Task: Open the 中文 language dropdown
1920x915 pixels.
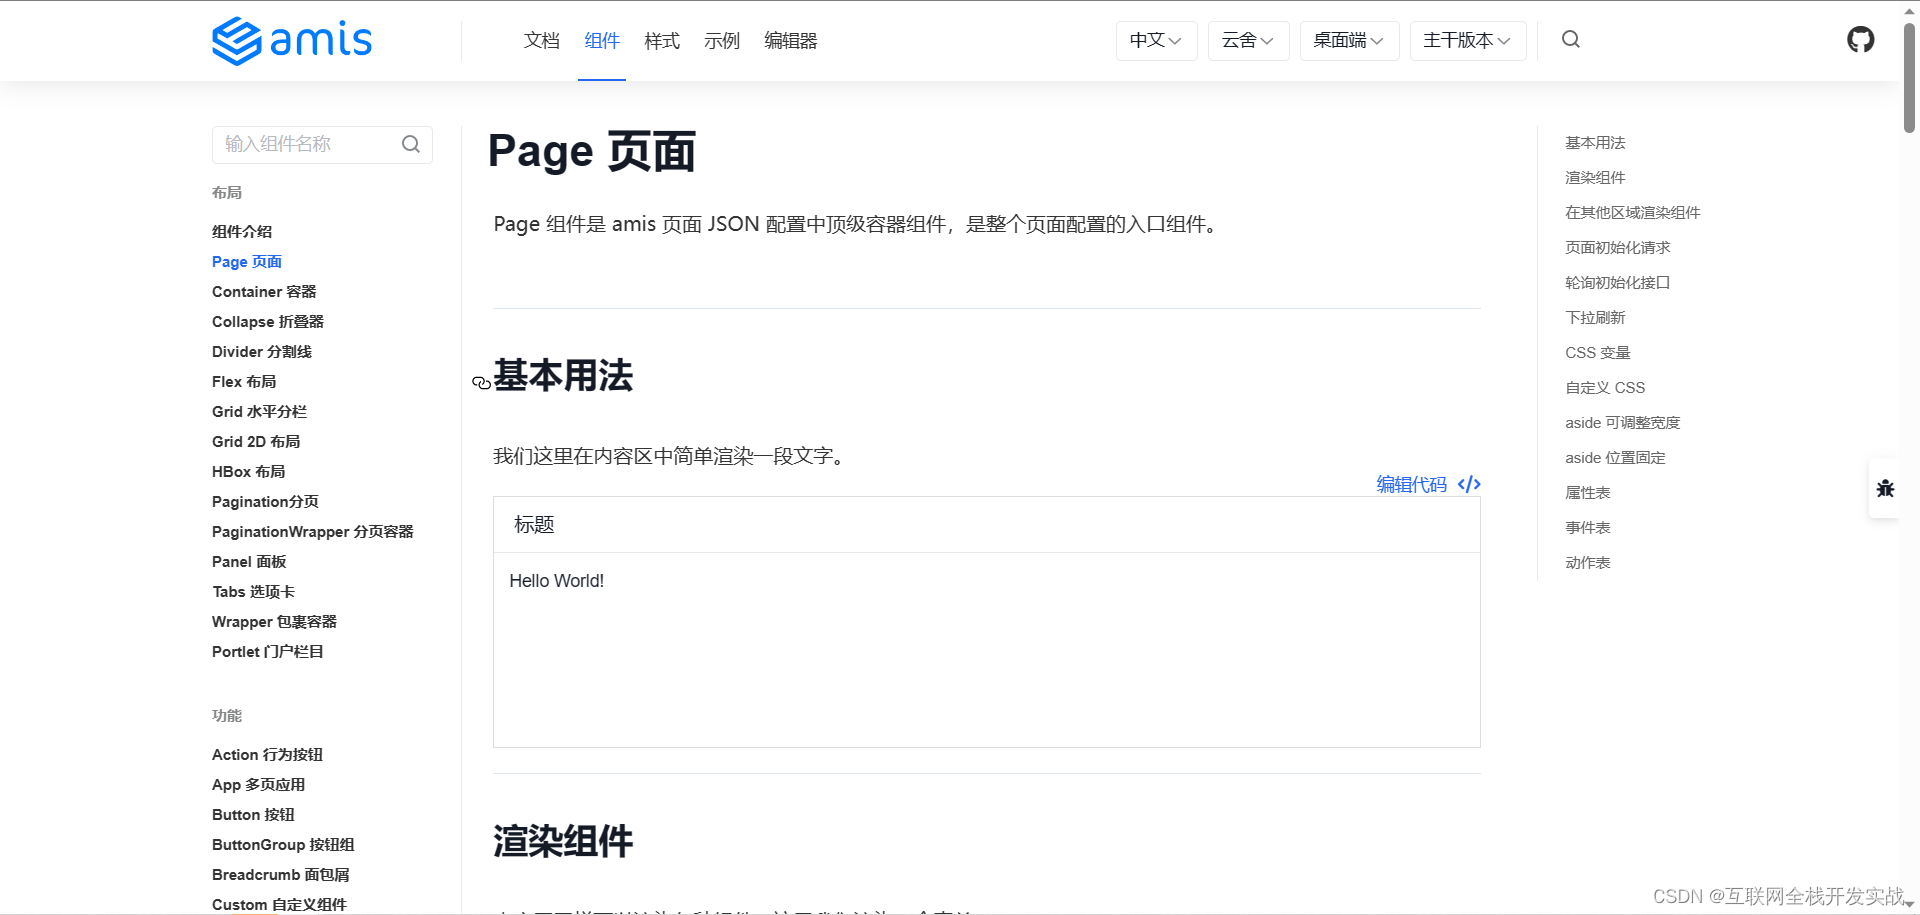Action: pyautogui.click(x=1156, y=41)
